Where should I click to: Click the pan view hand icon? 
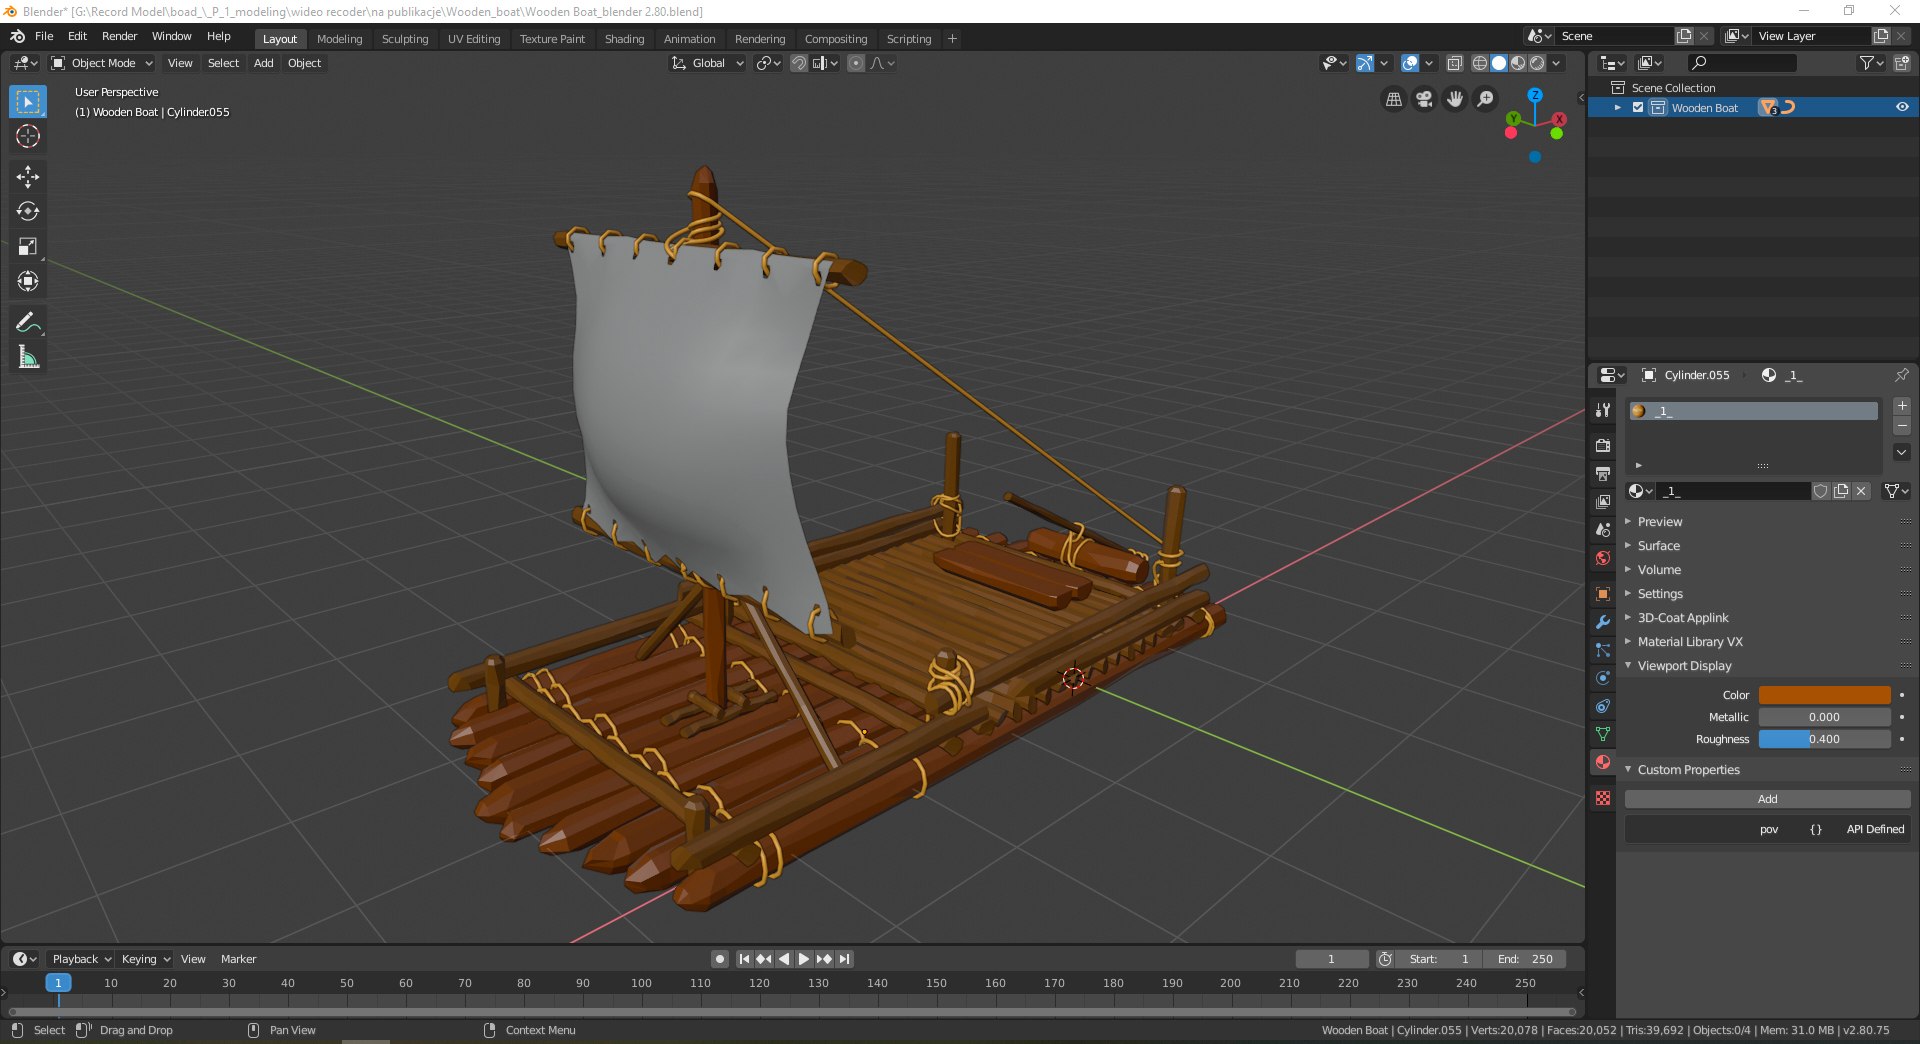1455,99
